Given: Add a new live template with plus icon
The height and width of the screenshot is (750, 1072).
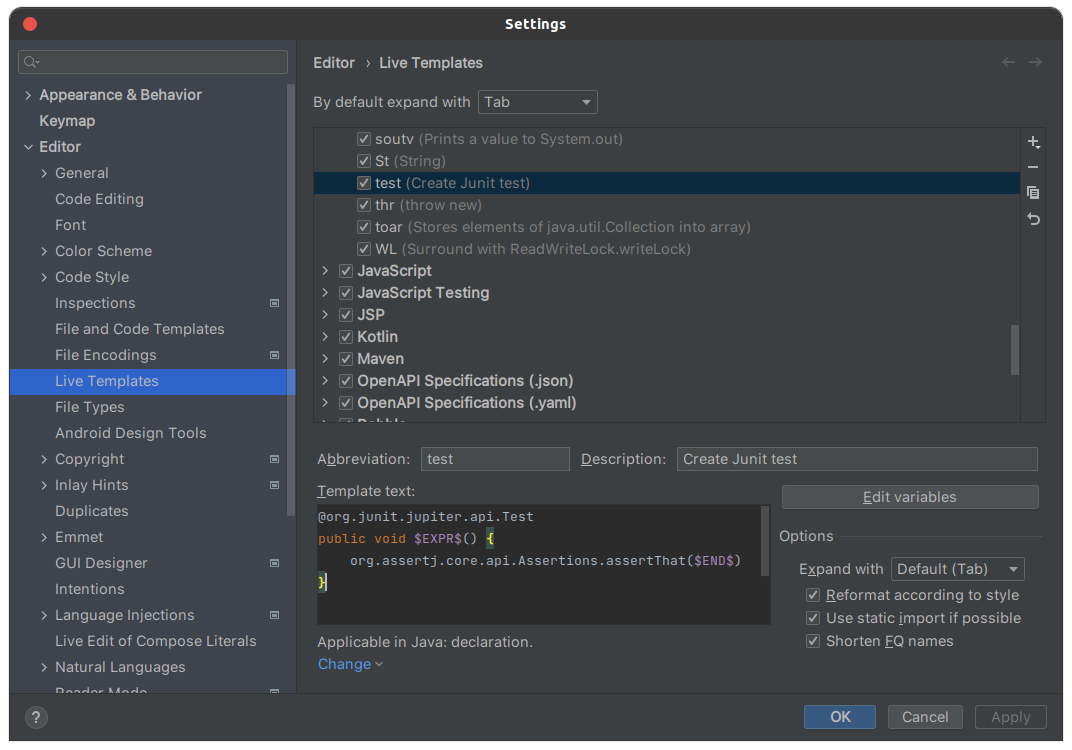Looking at the screenshot, I should 1033,142.
